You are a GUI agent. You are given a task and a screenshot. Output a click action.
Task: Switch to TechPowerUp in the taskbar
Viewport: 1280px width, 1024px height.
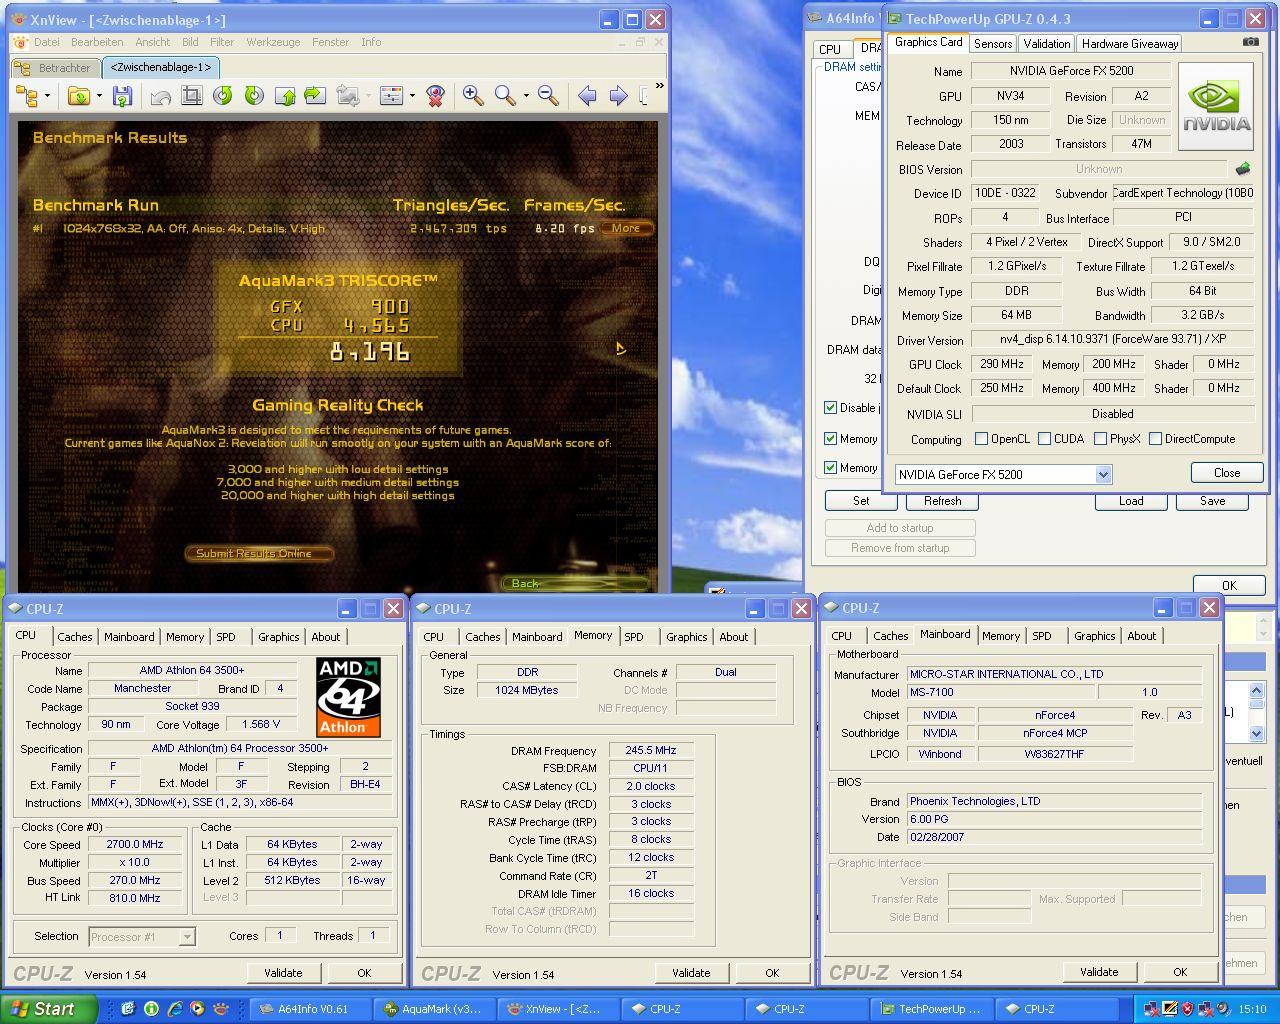tap(931, 1009)
